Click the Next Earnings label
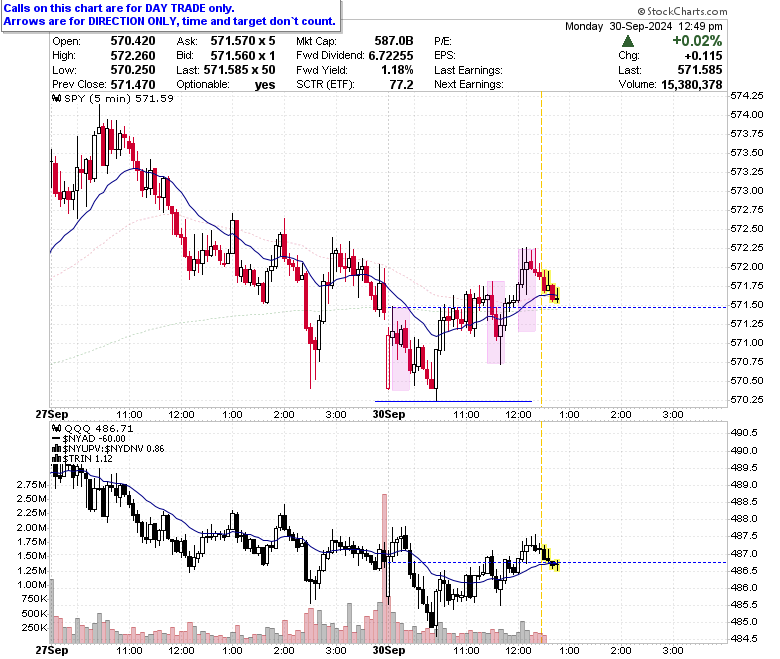The height and width of the screenshot is (659, 780). (x=469, y=85)
